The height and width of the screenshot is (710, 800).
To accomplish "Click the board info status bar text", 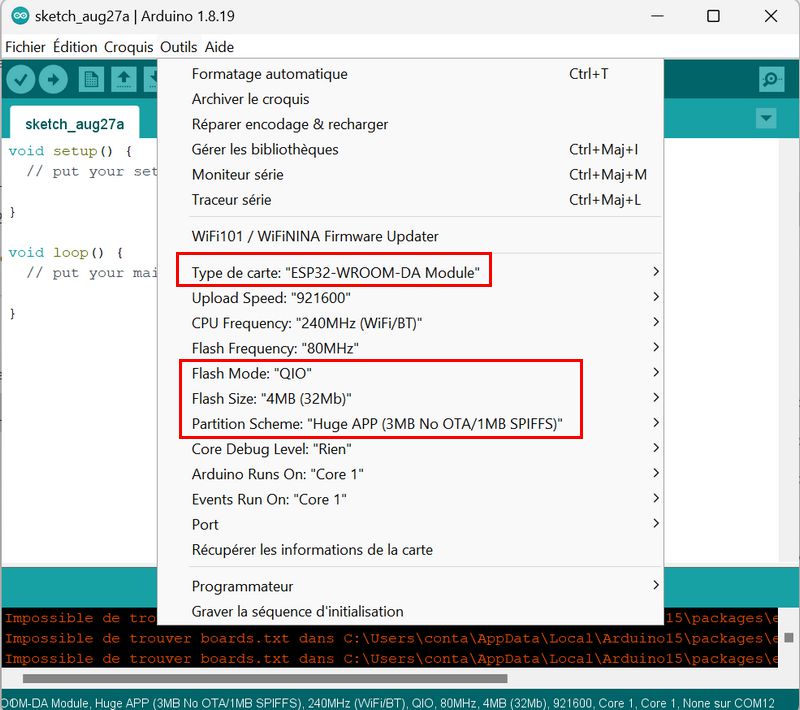I will (x=388, y=703).
